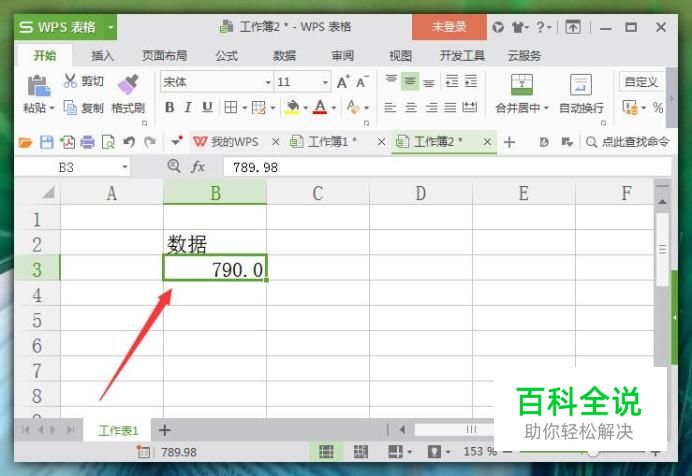Expand the font color dropdown arrow
The image size is (692, 476).
333,108
